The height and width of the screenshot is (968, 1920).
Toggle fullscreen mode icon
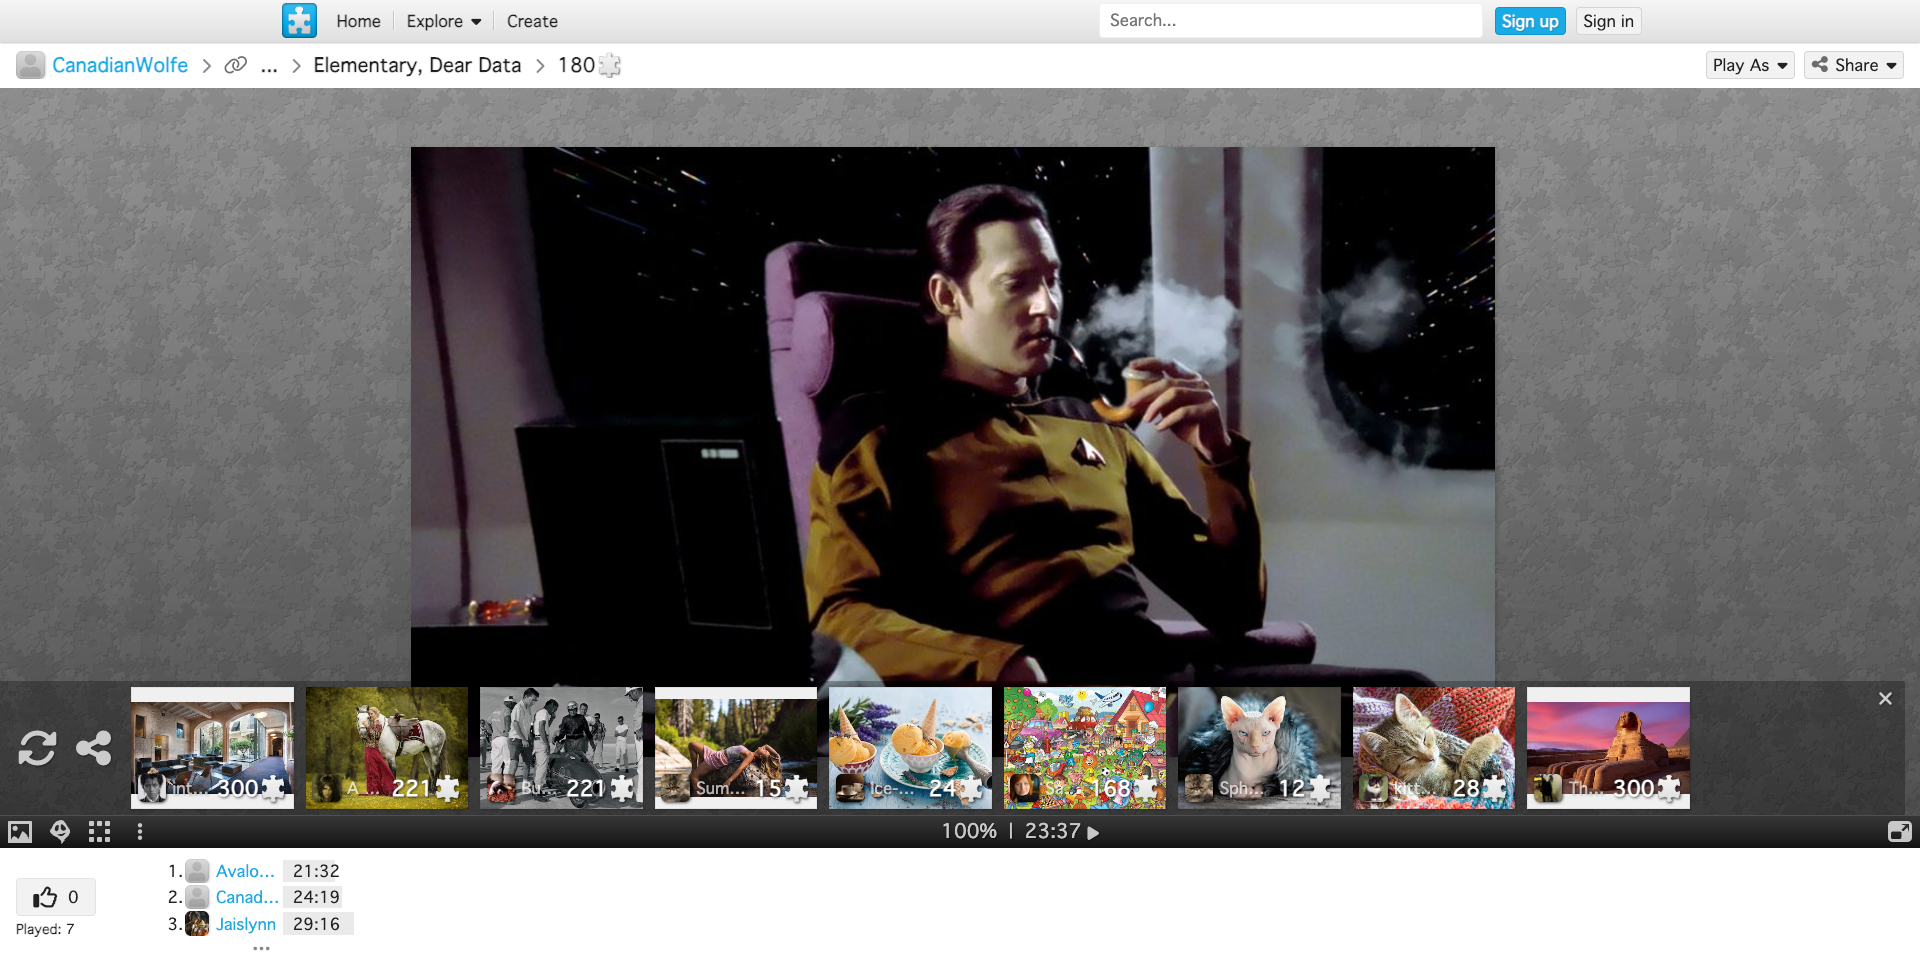pos(1899,832)
